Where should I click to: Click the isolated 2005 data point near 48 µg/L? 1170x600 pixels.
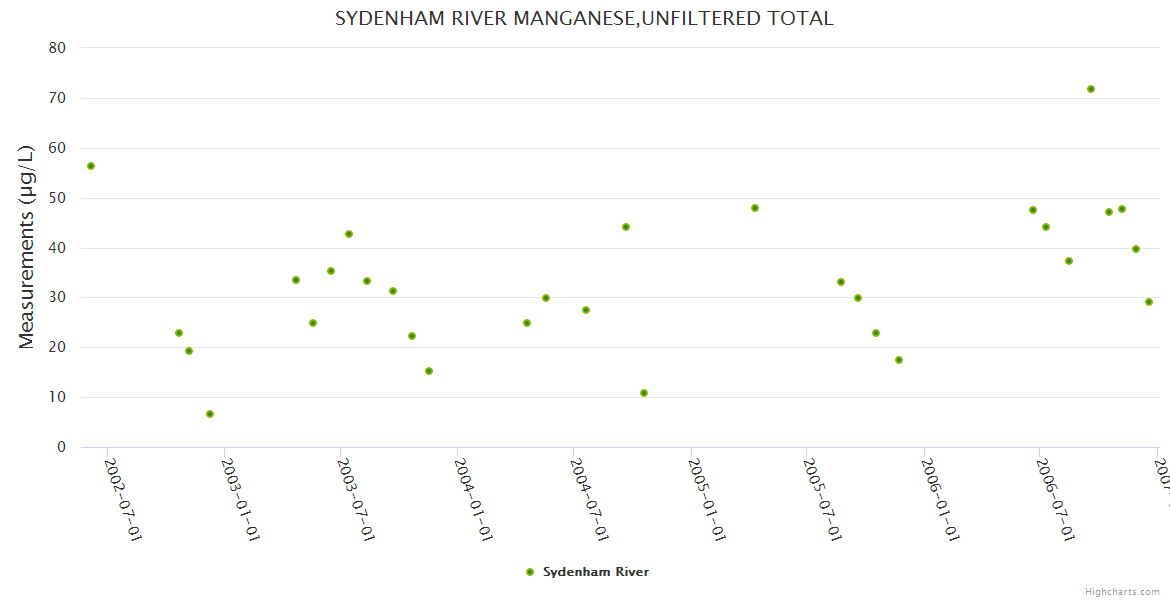[755, 208]
